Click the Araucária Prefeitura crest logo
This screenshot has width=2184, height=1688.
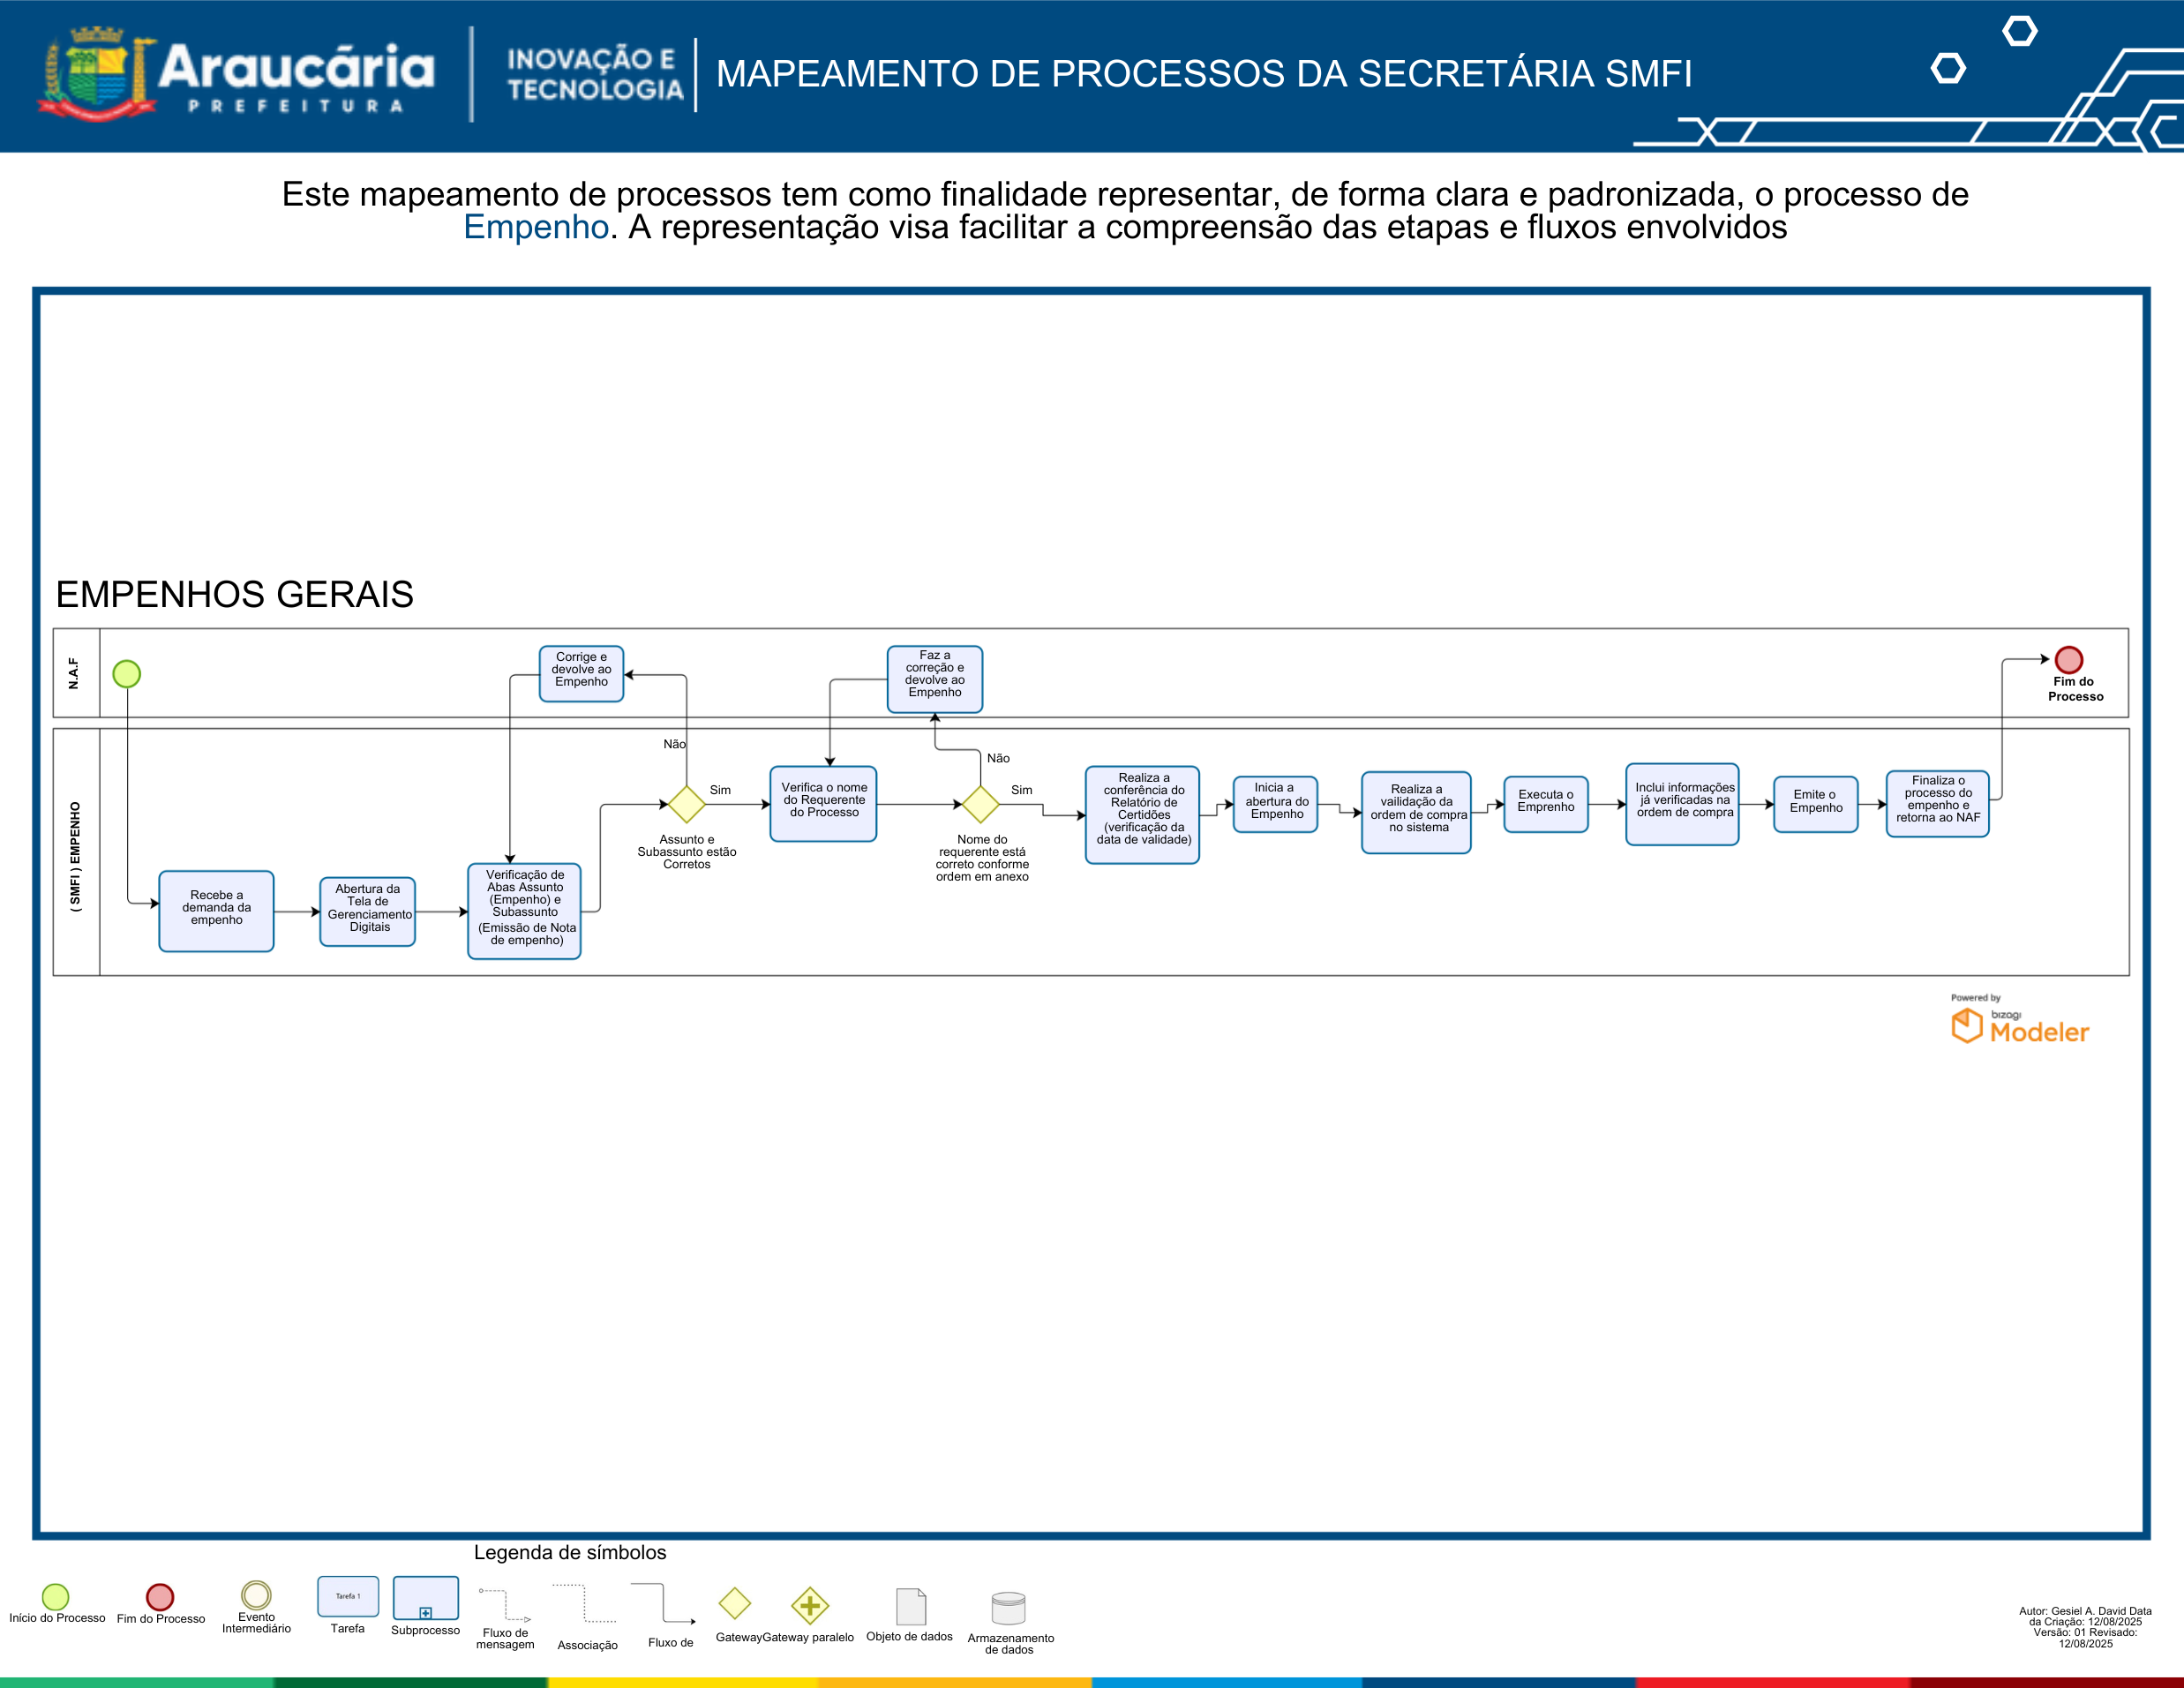(x=97, y=74)
